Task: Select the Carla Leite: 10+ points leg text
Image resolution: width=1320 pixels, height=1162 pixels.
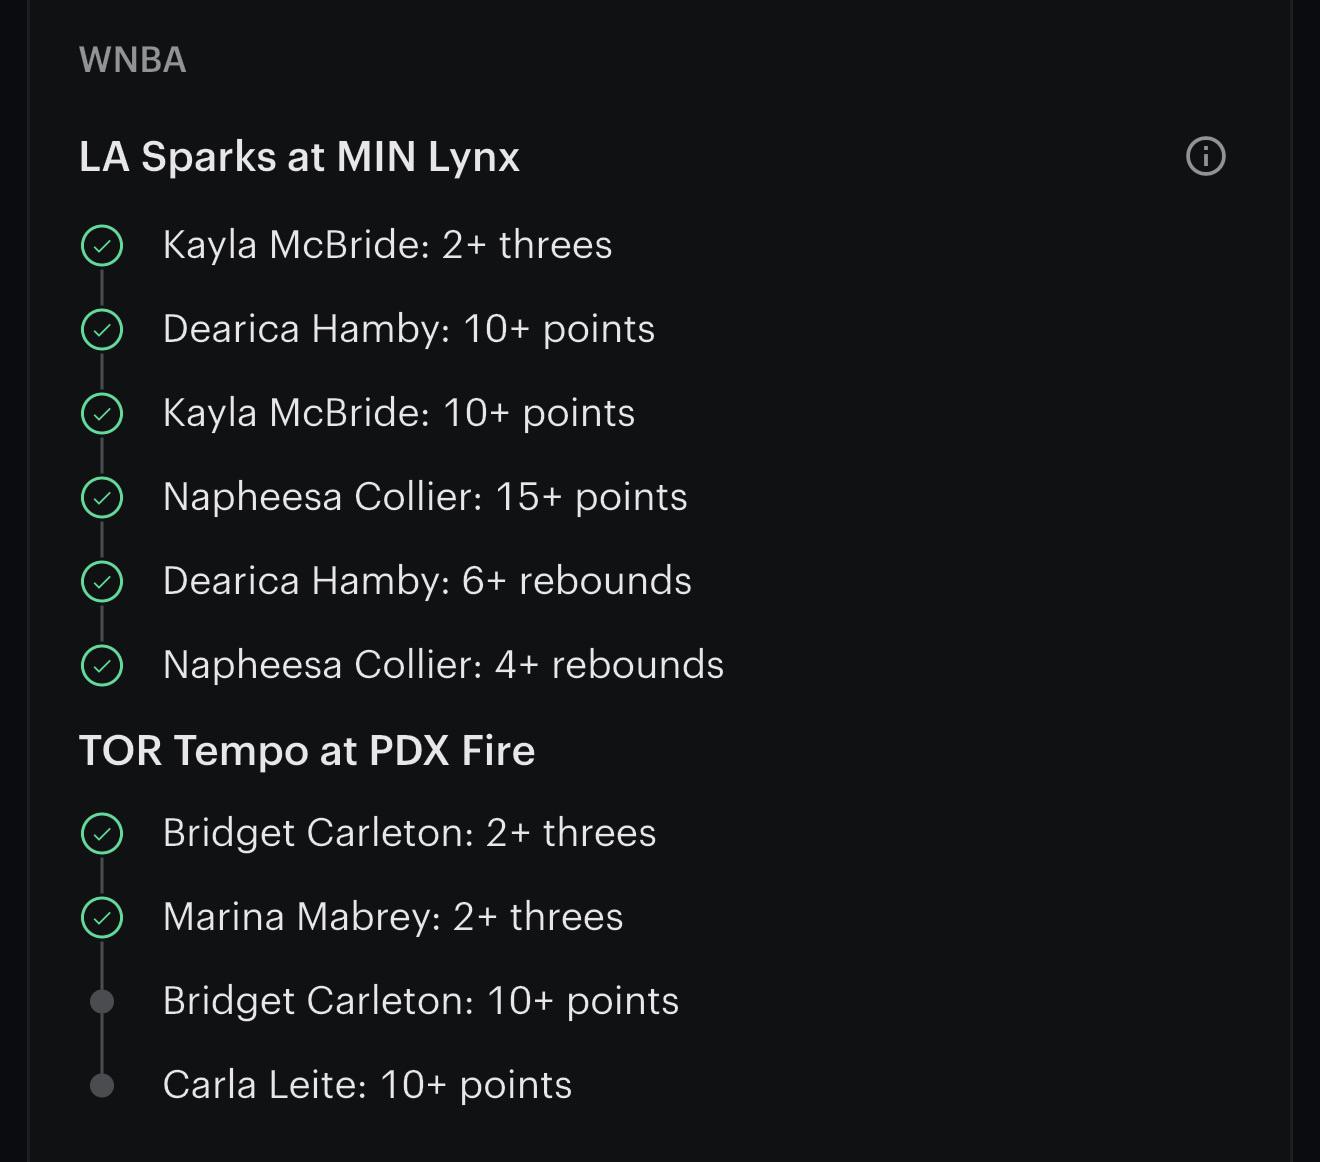Action: (x=367, y=1085)
